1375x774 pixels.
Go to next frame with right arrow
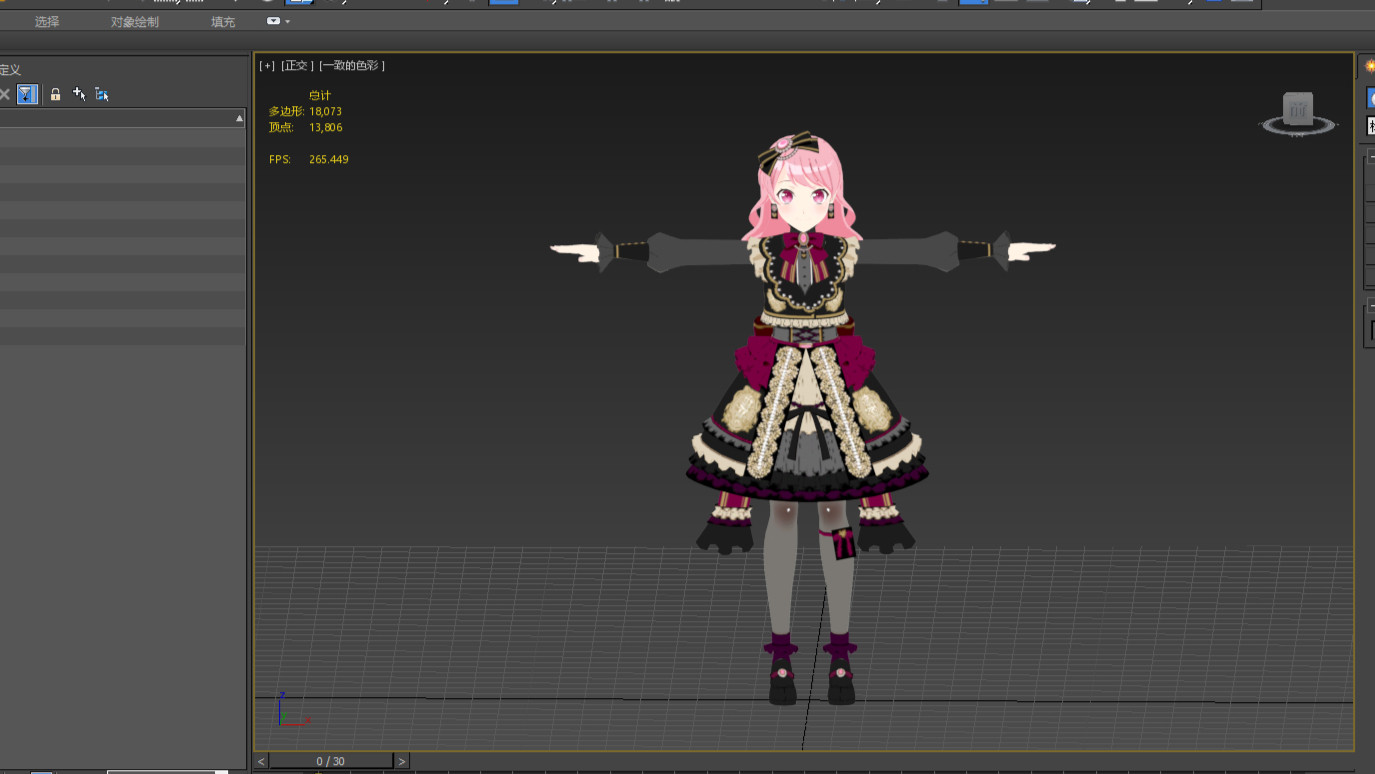[402, 761]
